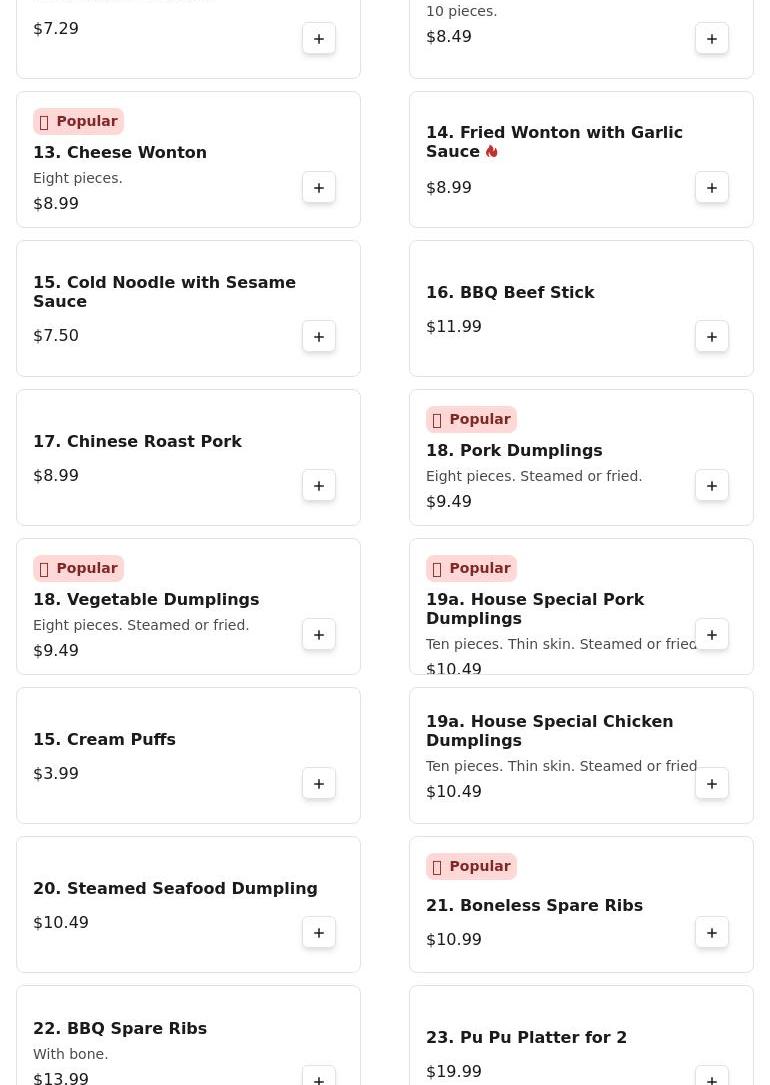Click Popular badge on Cheese Wonton
The width and height of the screenshot is (770, 1085).
(78, 121)
